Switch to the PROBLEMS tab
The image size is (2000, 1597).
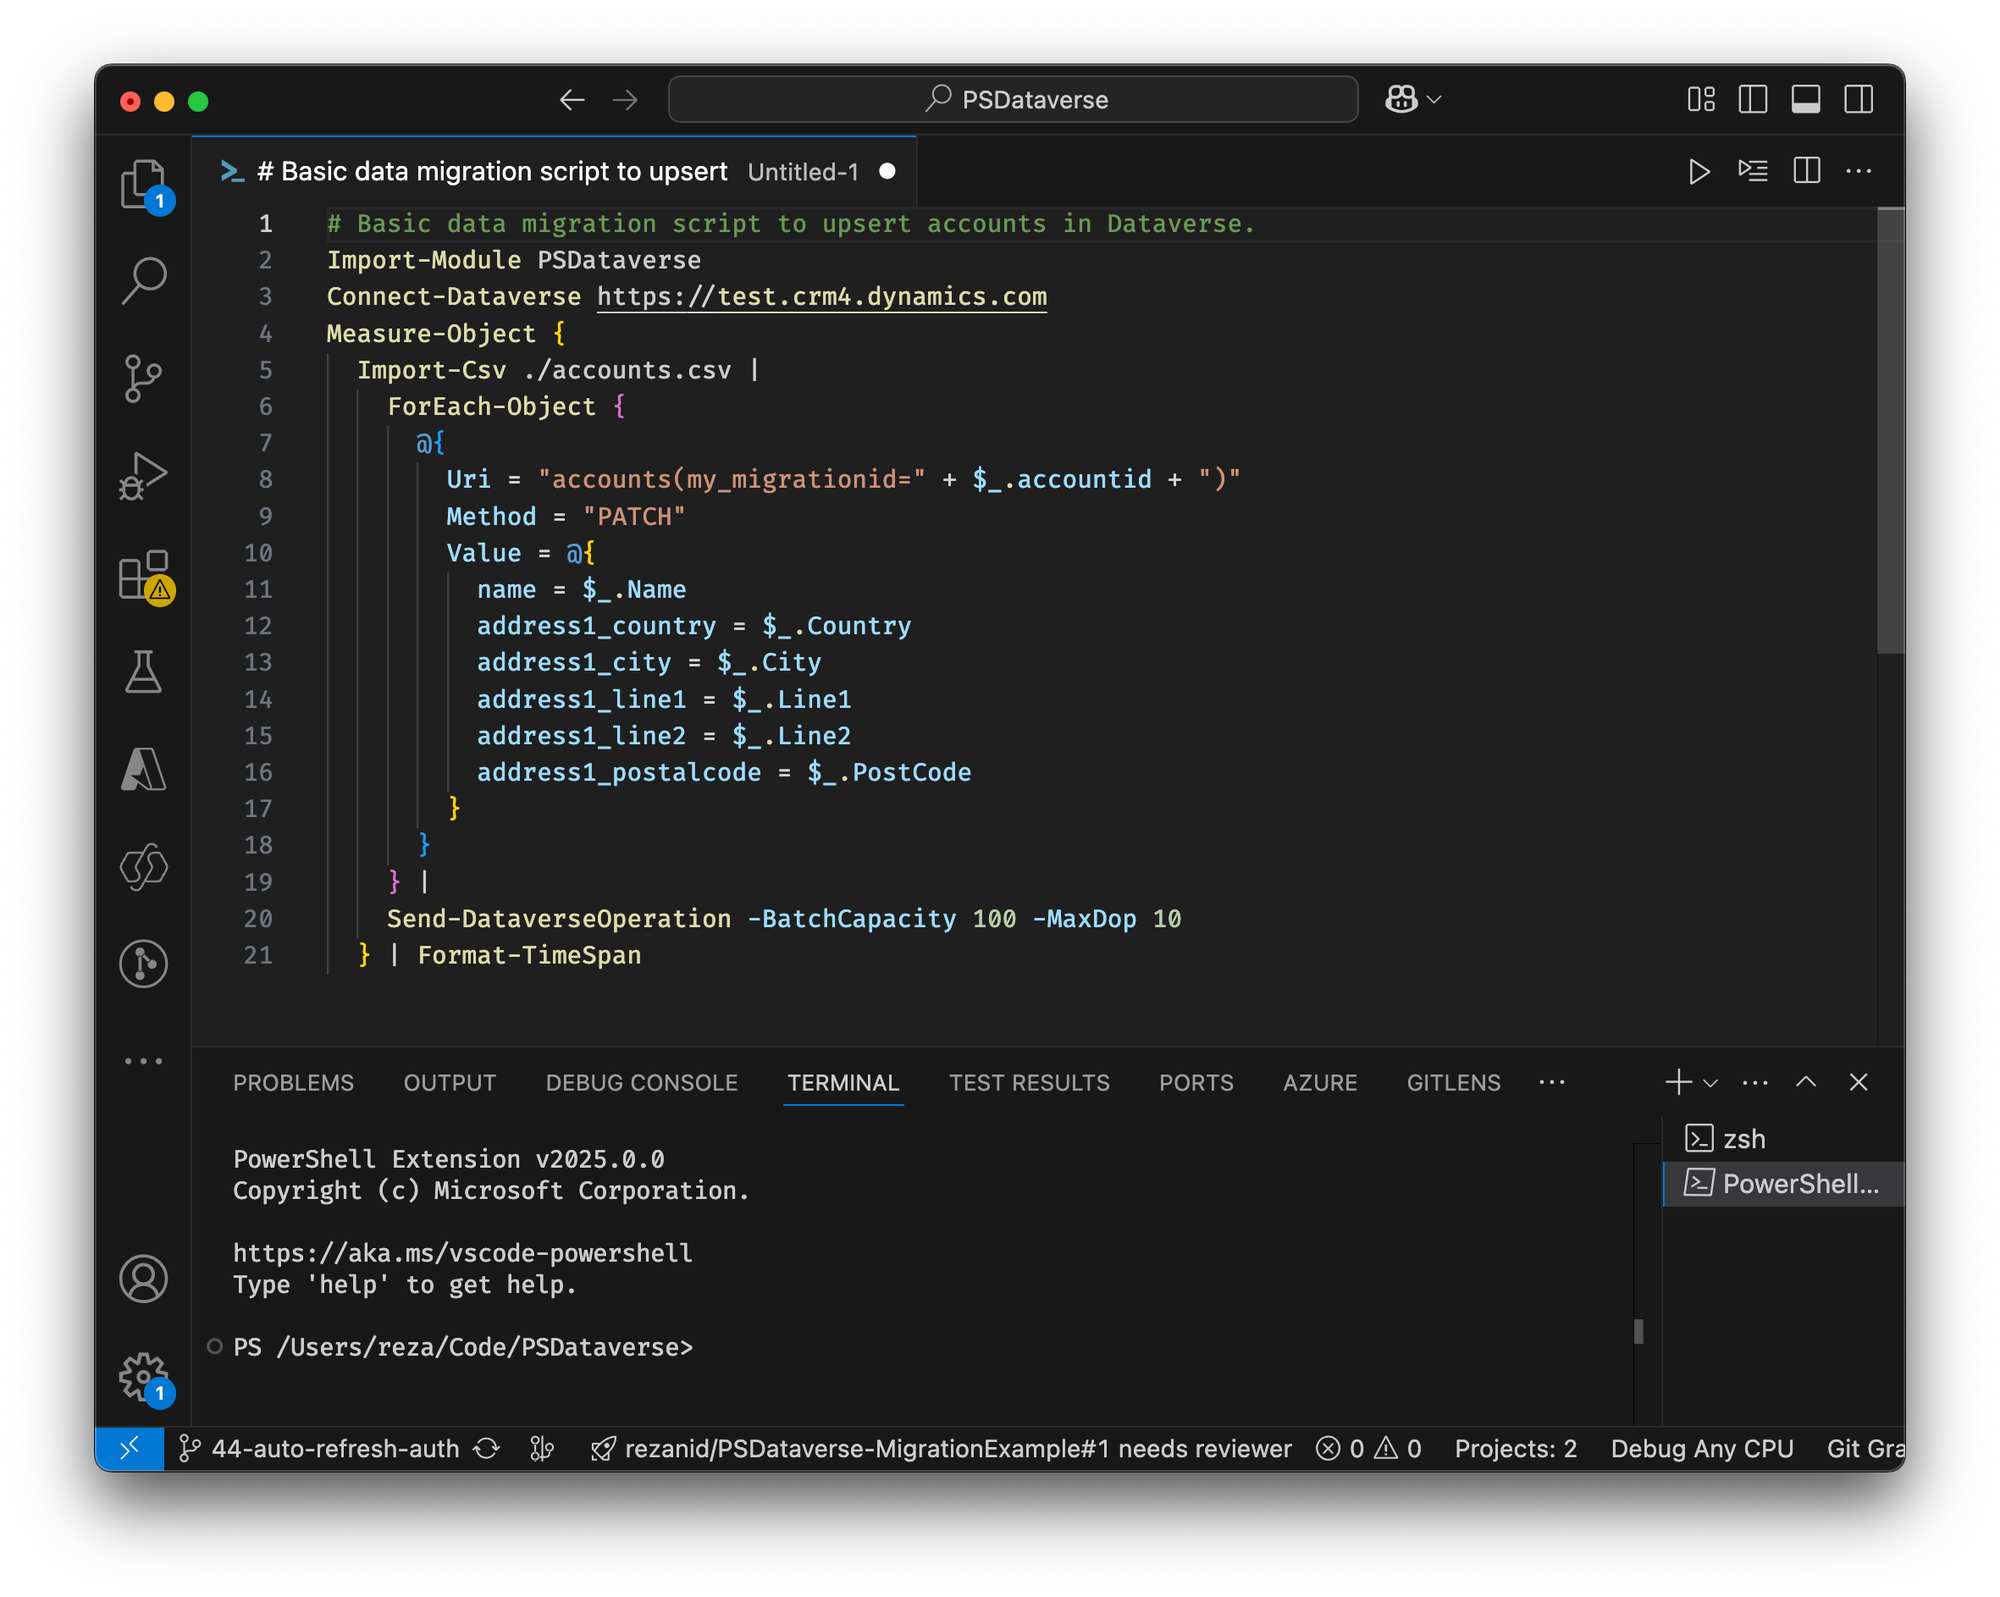(x=293, y=1082)
